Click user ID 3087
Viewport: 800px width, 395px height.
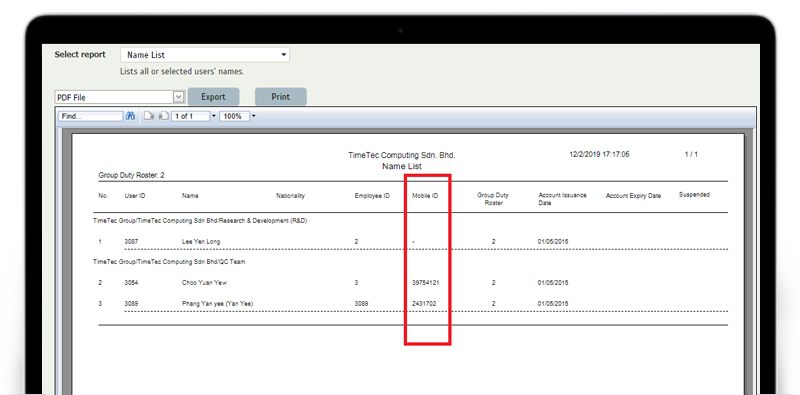[131, 241]
